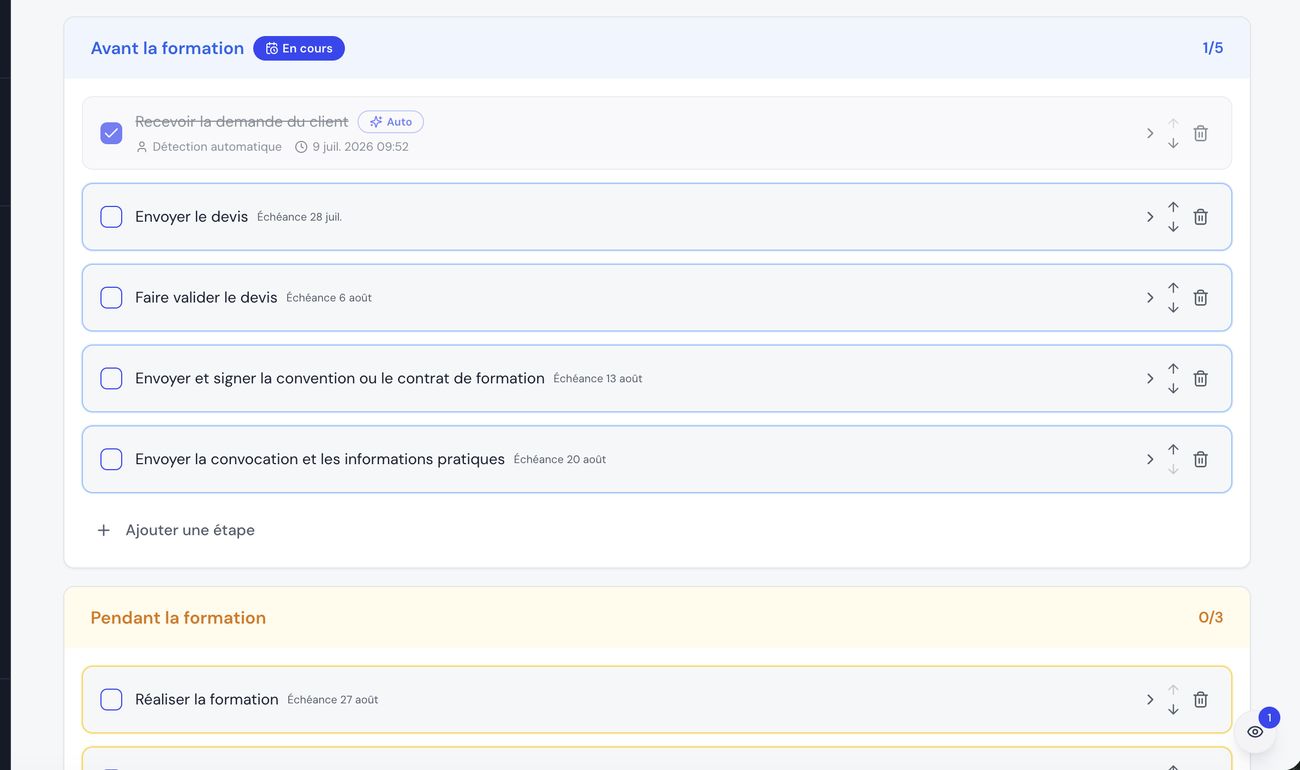Click "Ajouter une étape" to add a step
The width and height of the screenshot is (1300, 770).
pyautogui.click(x=175, y=530)
